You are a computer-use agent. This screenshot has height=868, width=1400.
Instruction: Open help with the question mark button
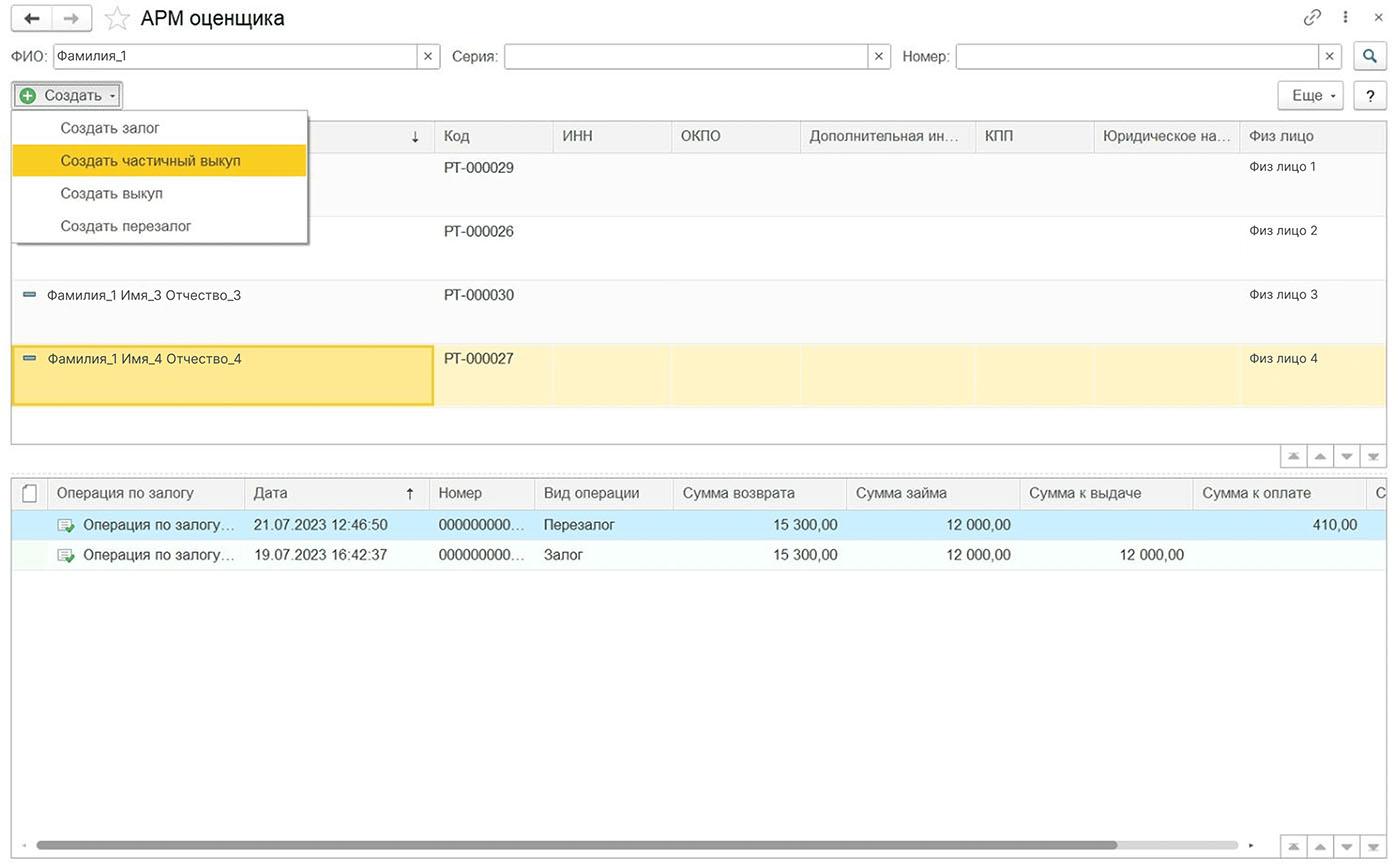1370,96
